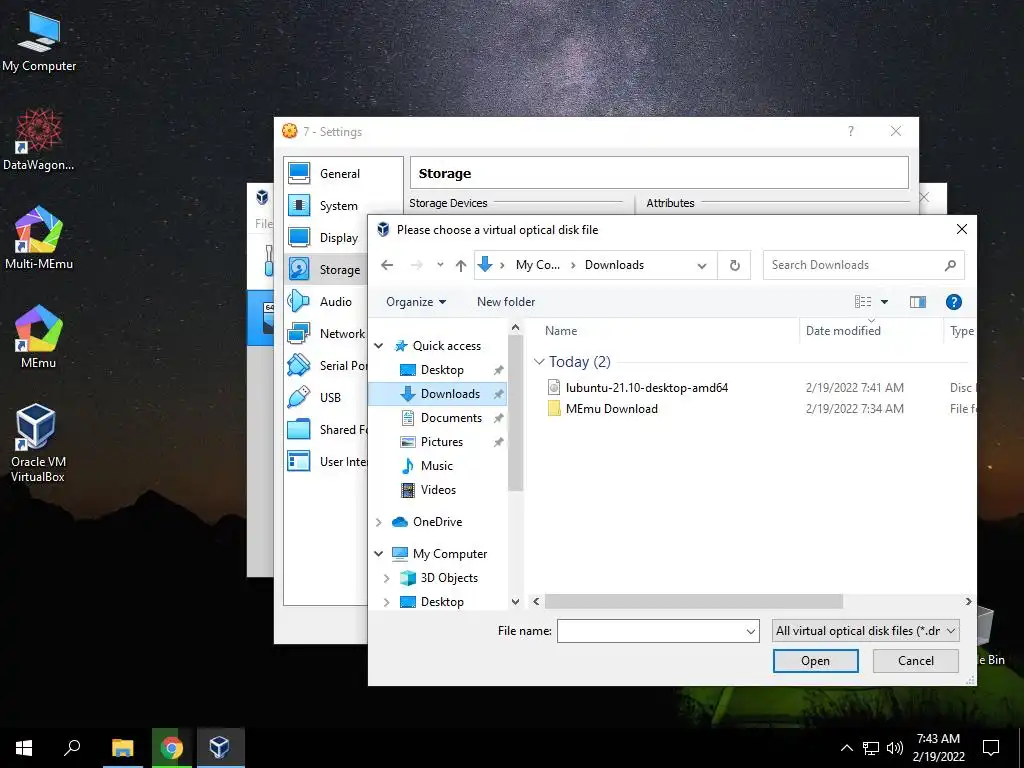The image size is (1024, 768).
Task: Collapse Quick access tree node
Action: click(379, 345)
